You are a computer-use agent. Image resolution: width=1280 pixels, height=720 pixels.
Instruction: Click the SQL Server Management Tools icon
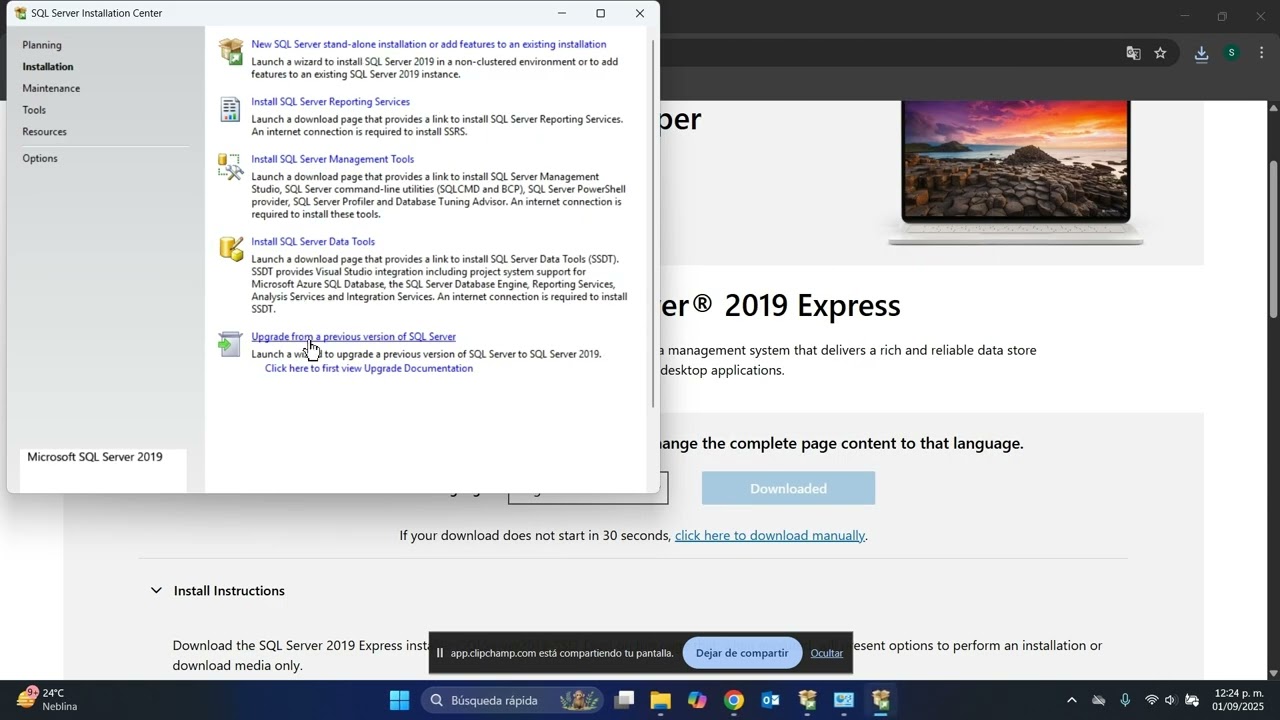231,167
